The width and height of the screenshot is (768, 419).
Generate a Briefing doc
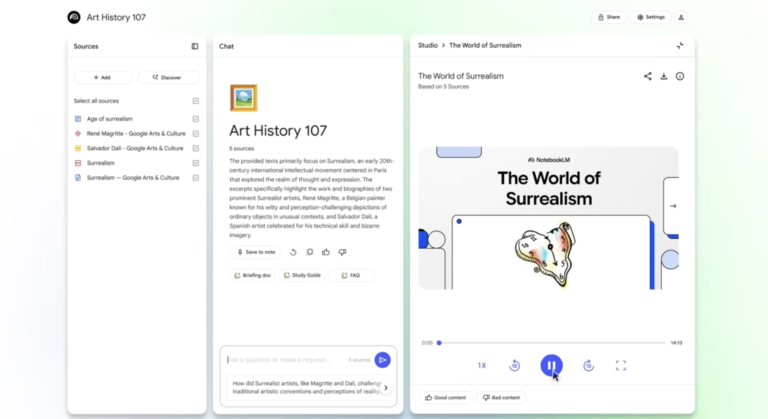[253, 275]
